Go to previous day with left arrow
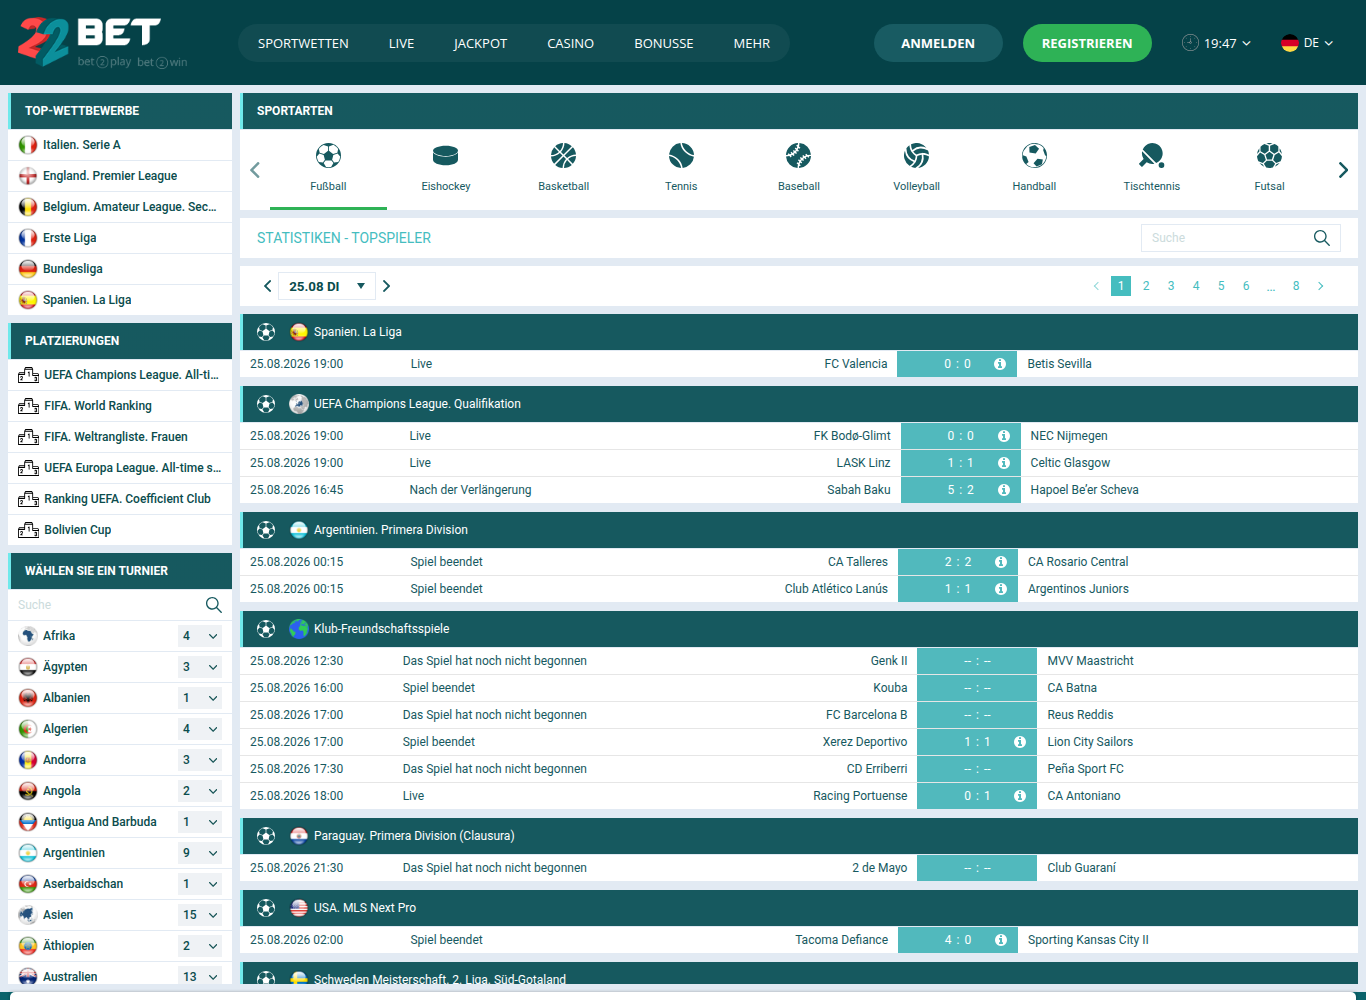This screenshot has width=1366, height=1000. point(267,286)
